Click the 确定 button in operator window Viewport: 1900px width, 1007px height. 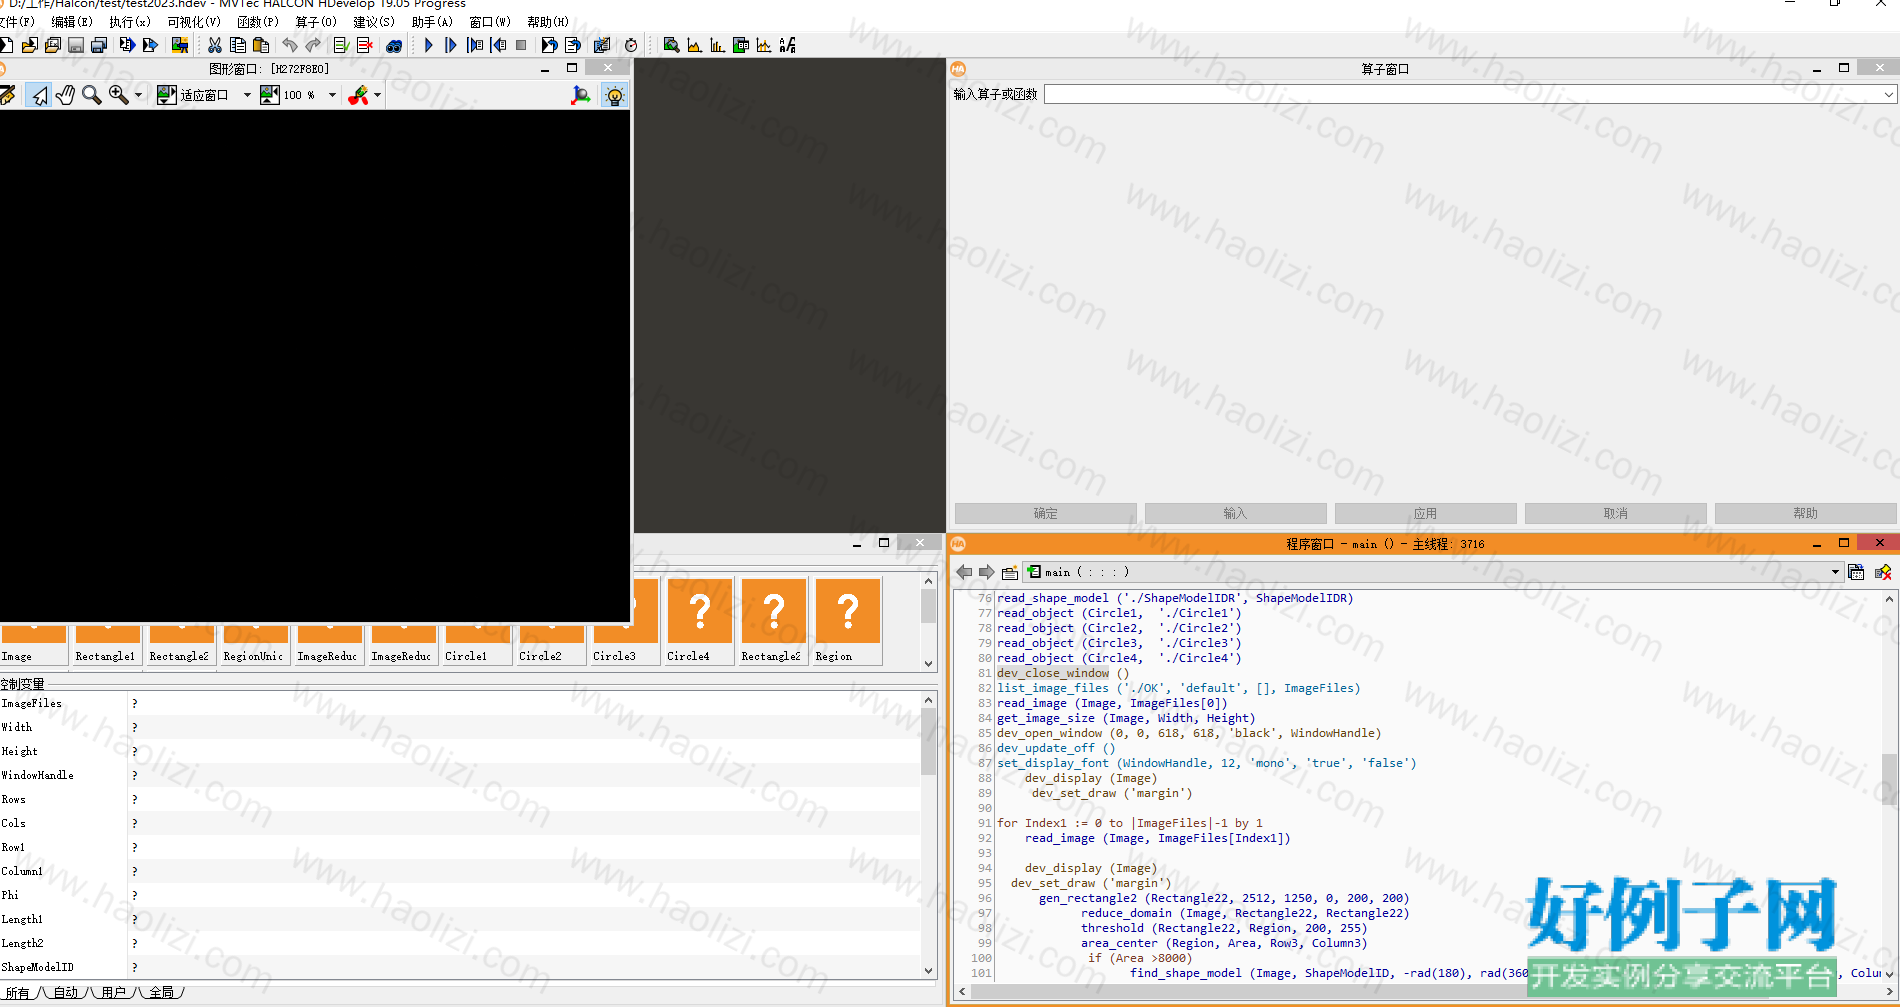(x=1046, y=513)
